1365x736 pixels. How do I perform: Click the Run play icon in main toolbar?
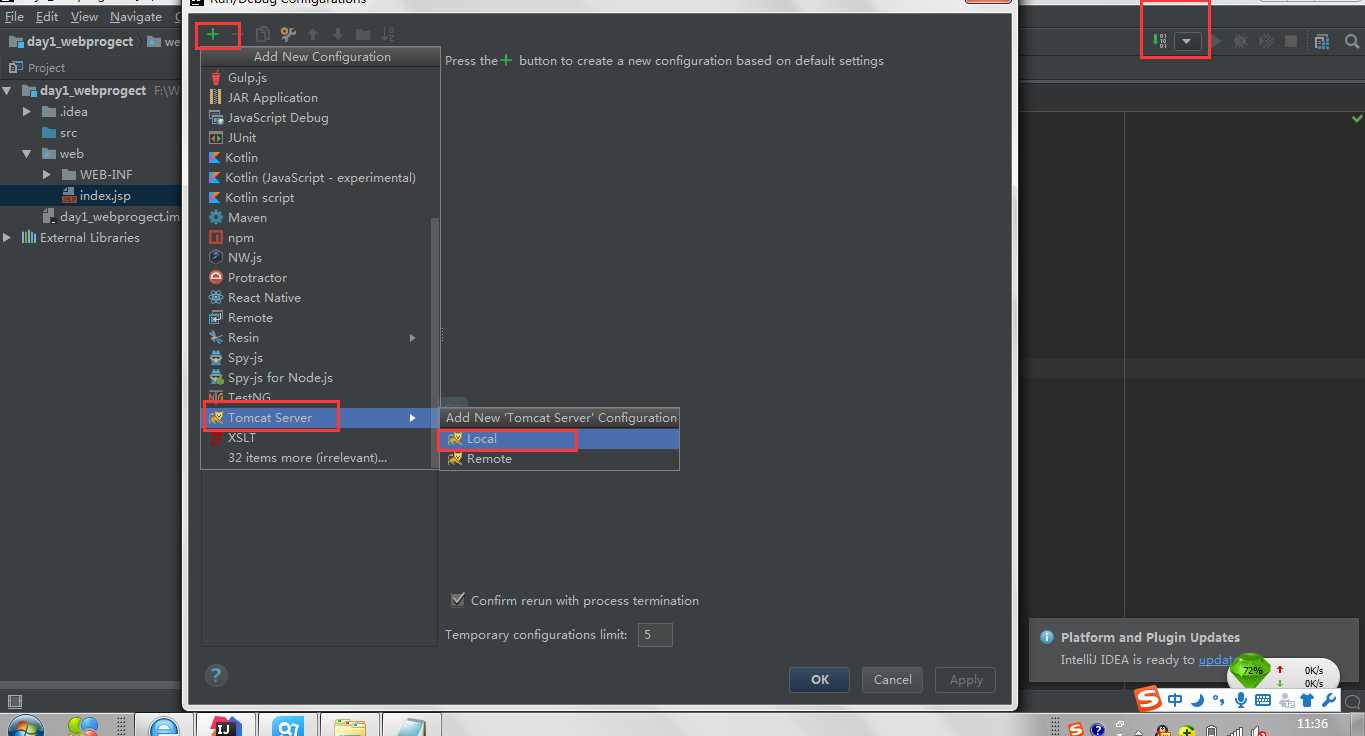coord(1216,41)
